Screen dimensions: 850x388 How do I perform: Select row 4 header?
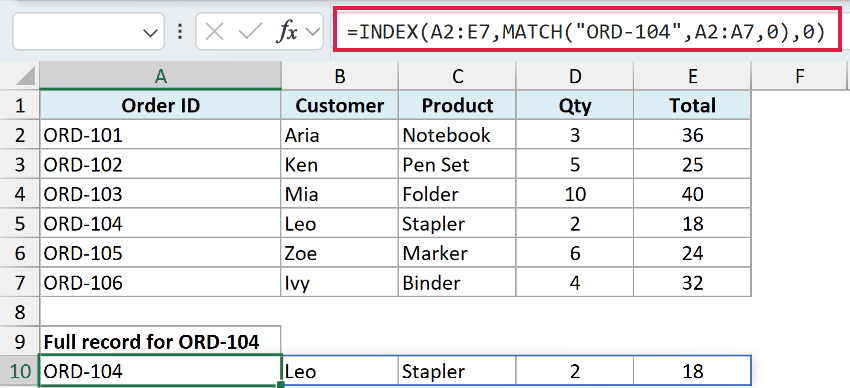(20, 194)
